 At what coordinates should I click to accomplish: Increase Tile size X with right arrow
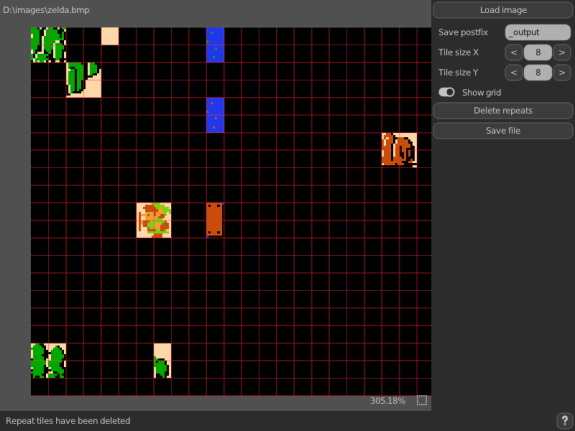[x=562, y=52]
